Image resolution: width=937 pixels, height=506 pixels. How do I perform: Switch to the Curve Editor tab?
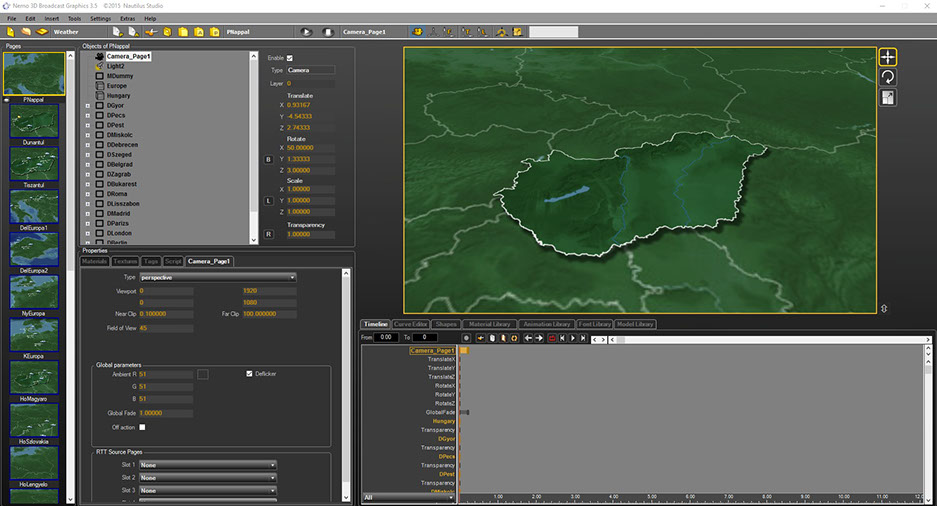pos(410,324)
